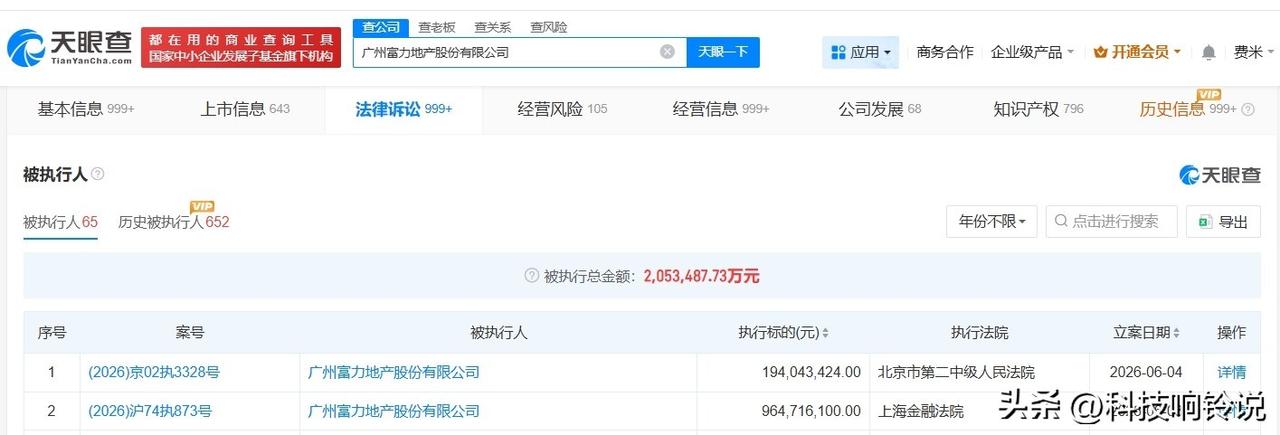1280x435 pixels.
Task: Click the grid icon on 应用 button
Action: tap(838, 52)
